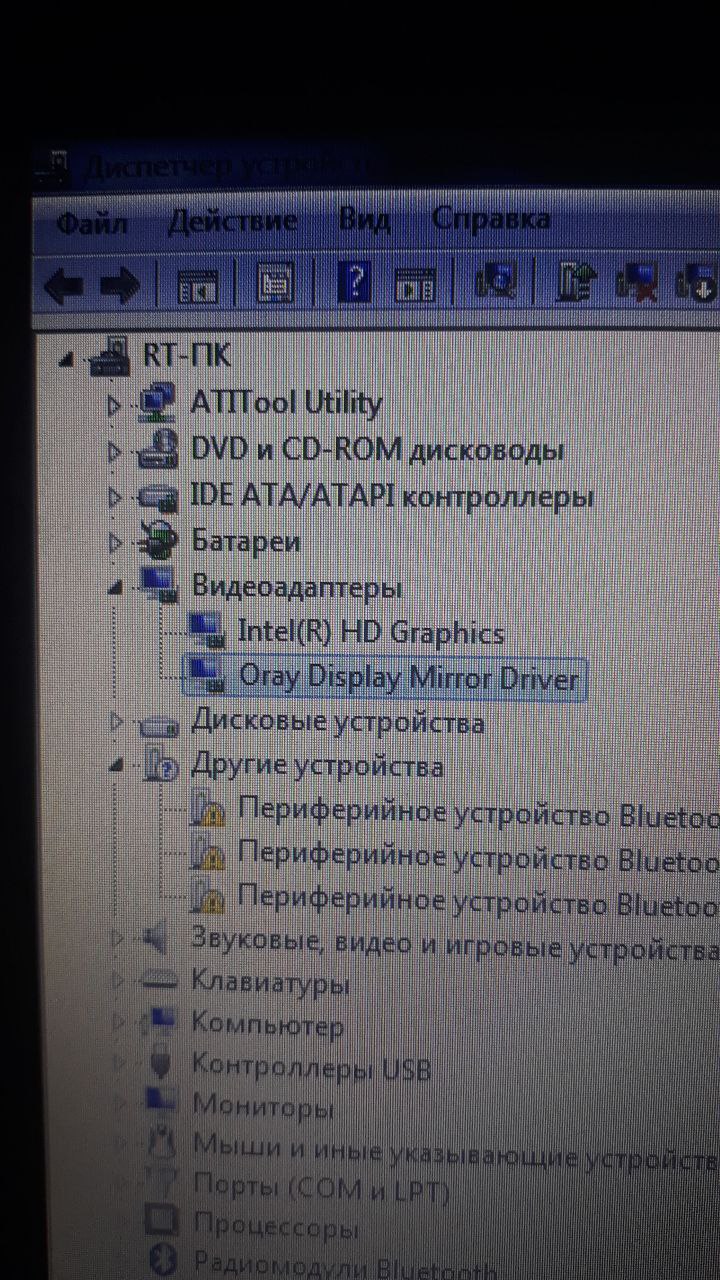Open the Файл menu
Viewport: 720px width, 1280px height.
[x=92, y=222]
